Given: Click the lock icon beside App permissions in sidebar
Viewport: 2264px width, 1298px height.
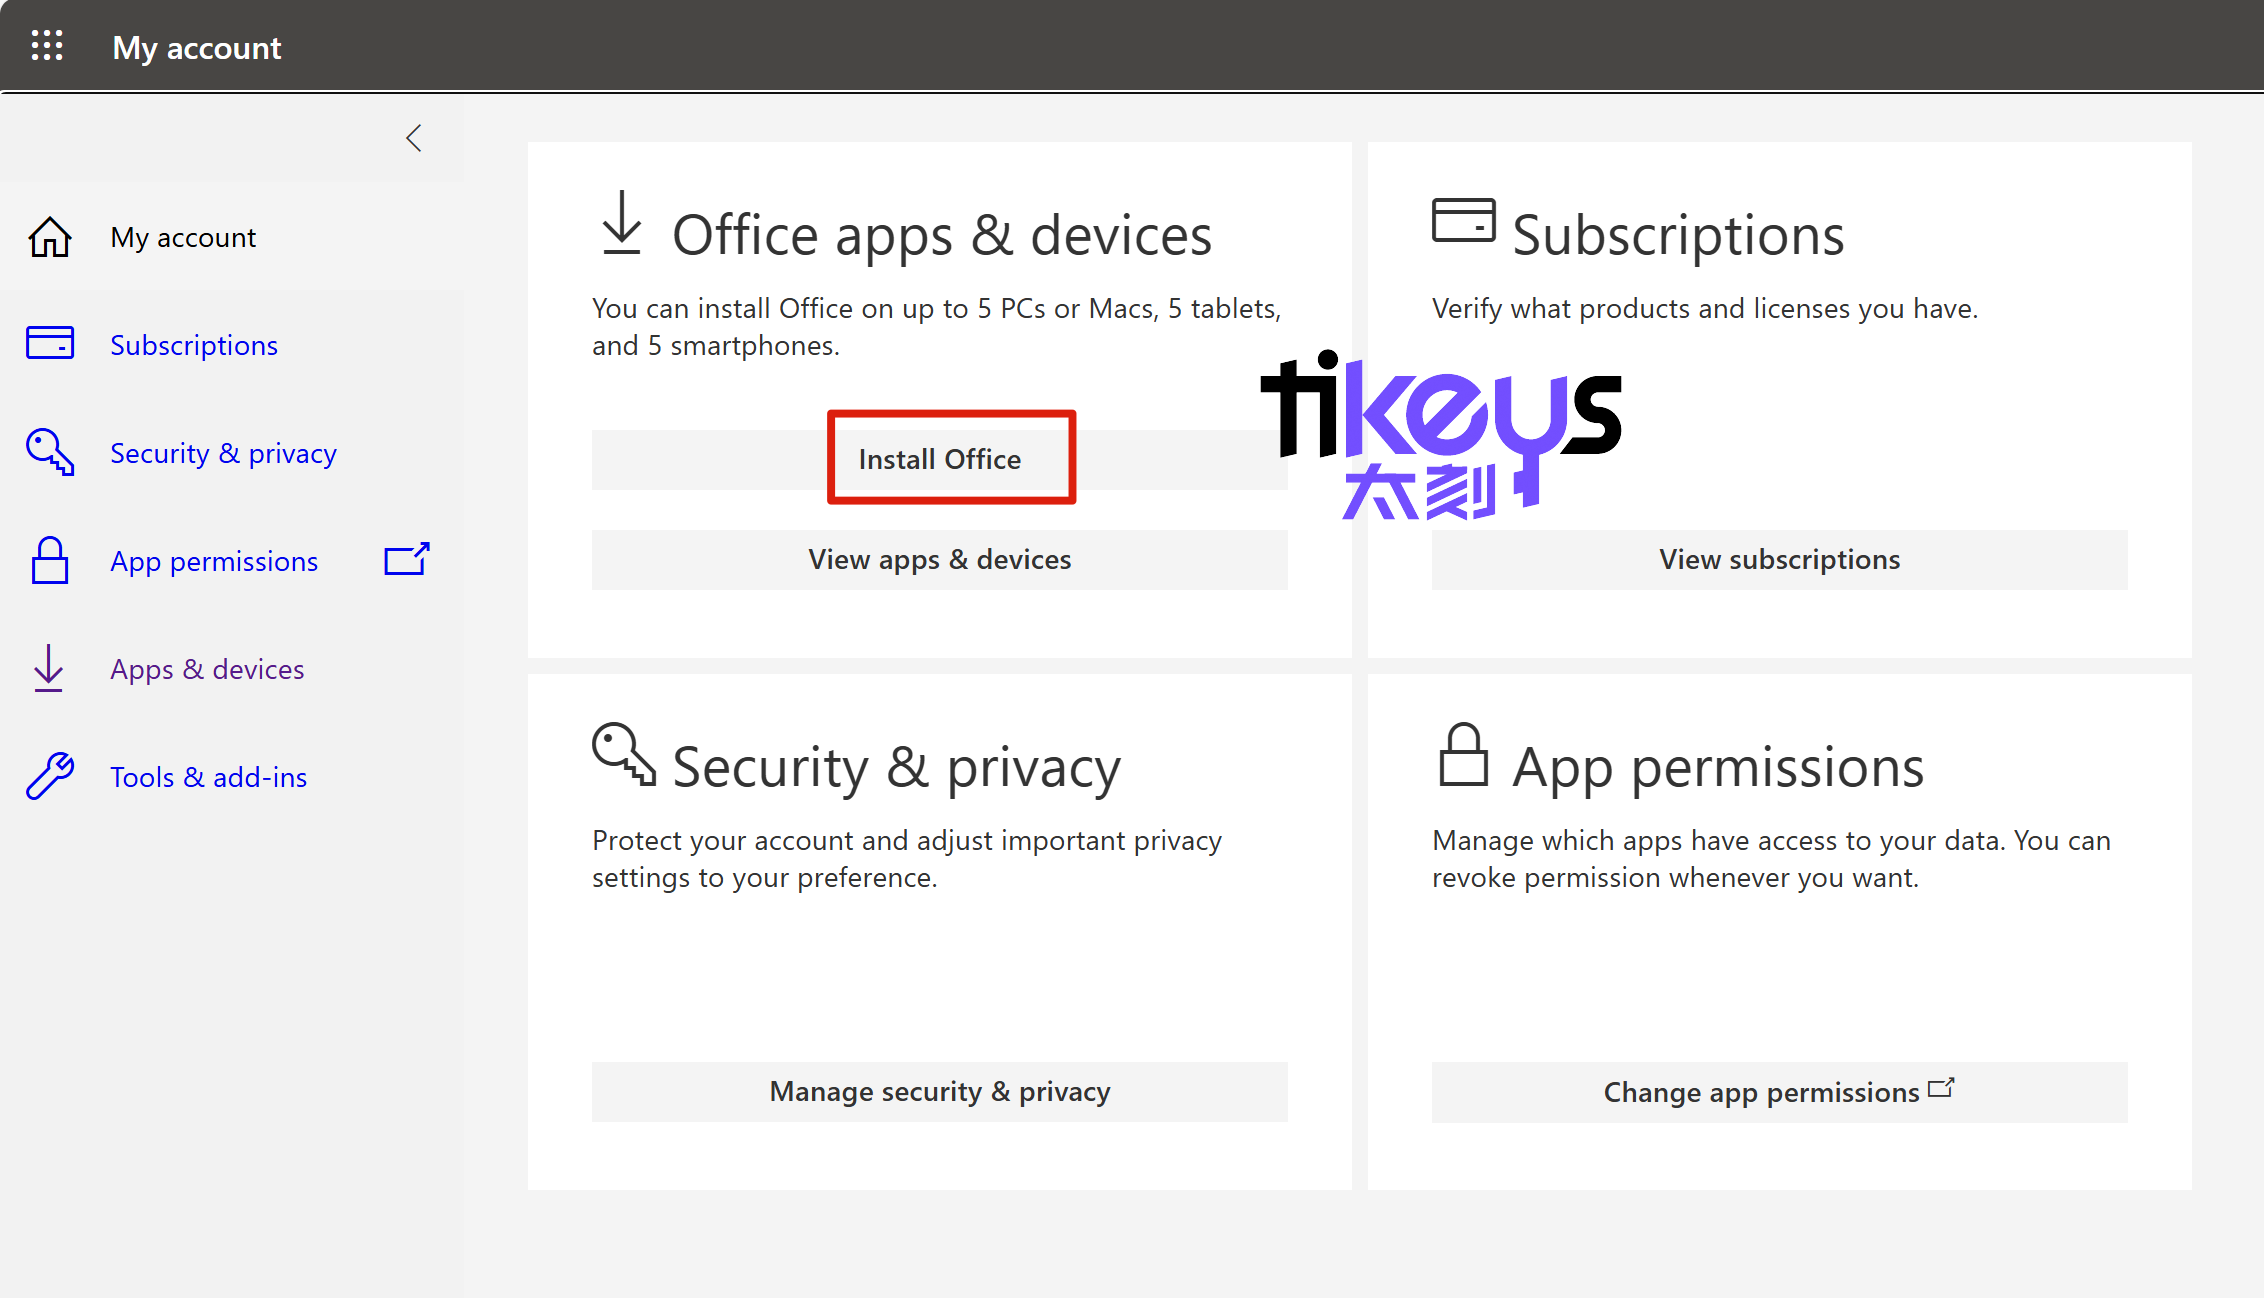Looking at the screenshot, I should pyautogui.click(x=50, y=560).
